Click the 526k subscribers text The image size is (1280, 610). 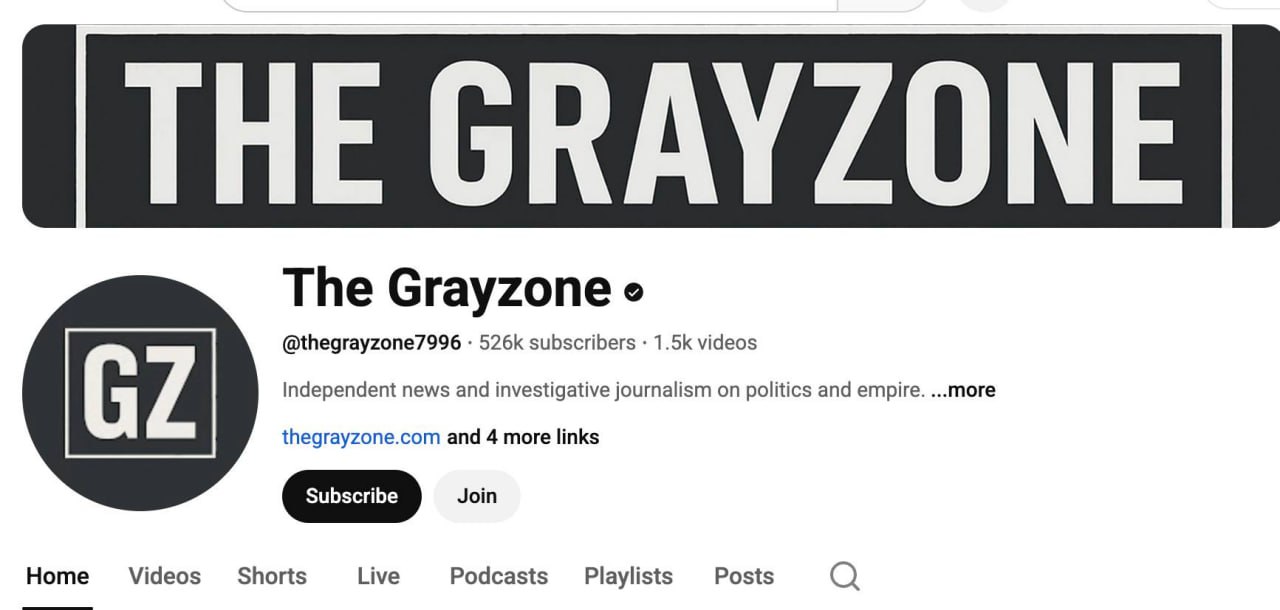tap(557, 343)
